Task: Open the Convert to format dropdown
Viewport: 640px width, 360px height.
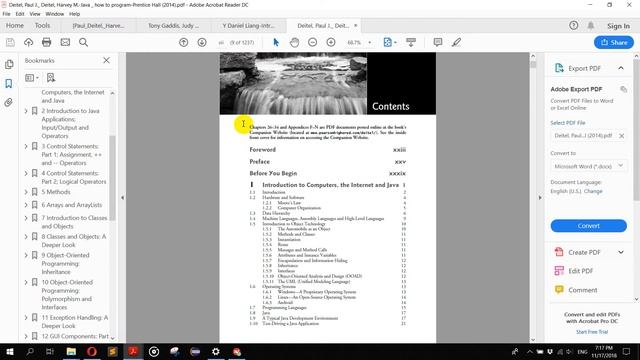Action: pos(588,166)
